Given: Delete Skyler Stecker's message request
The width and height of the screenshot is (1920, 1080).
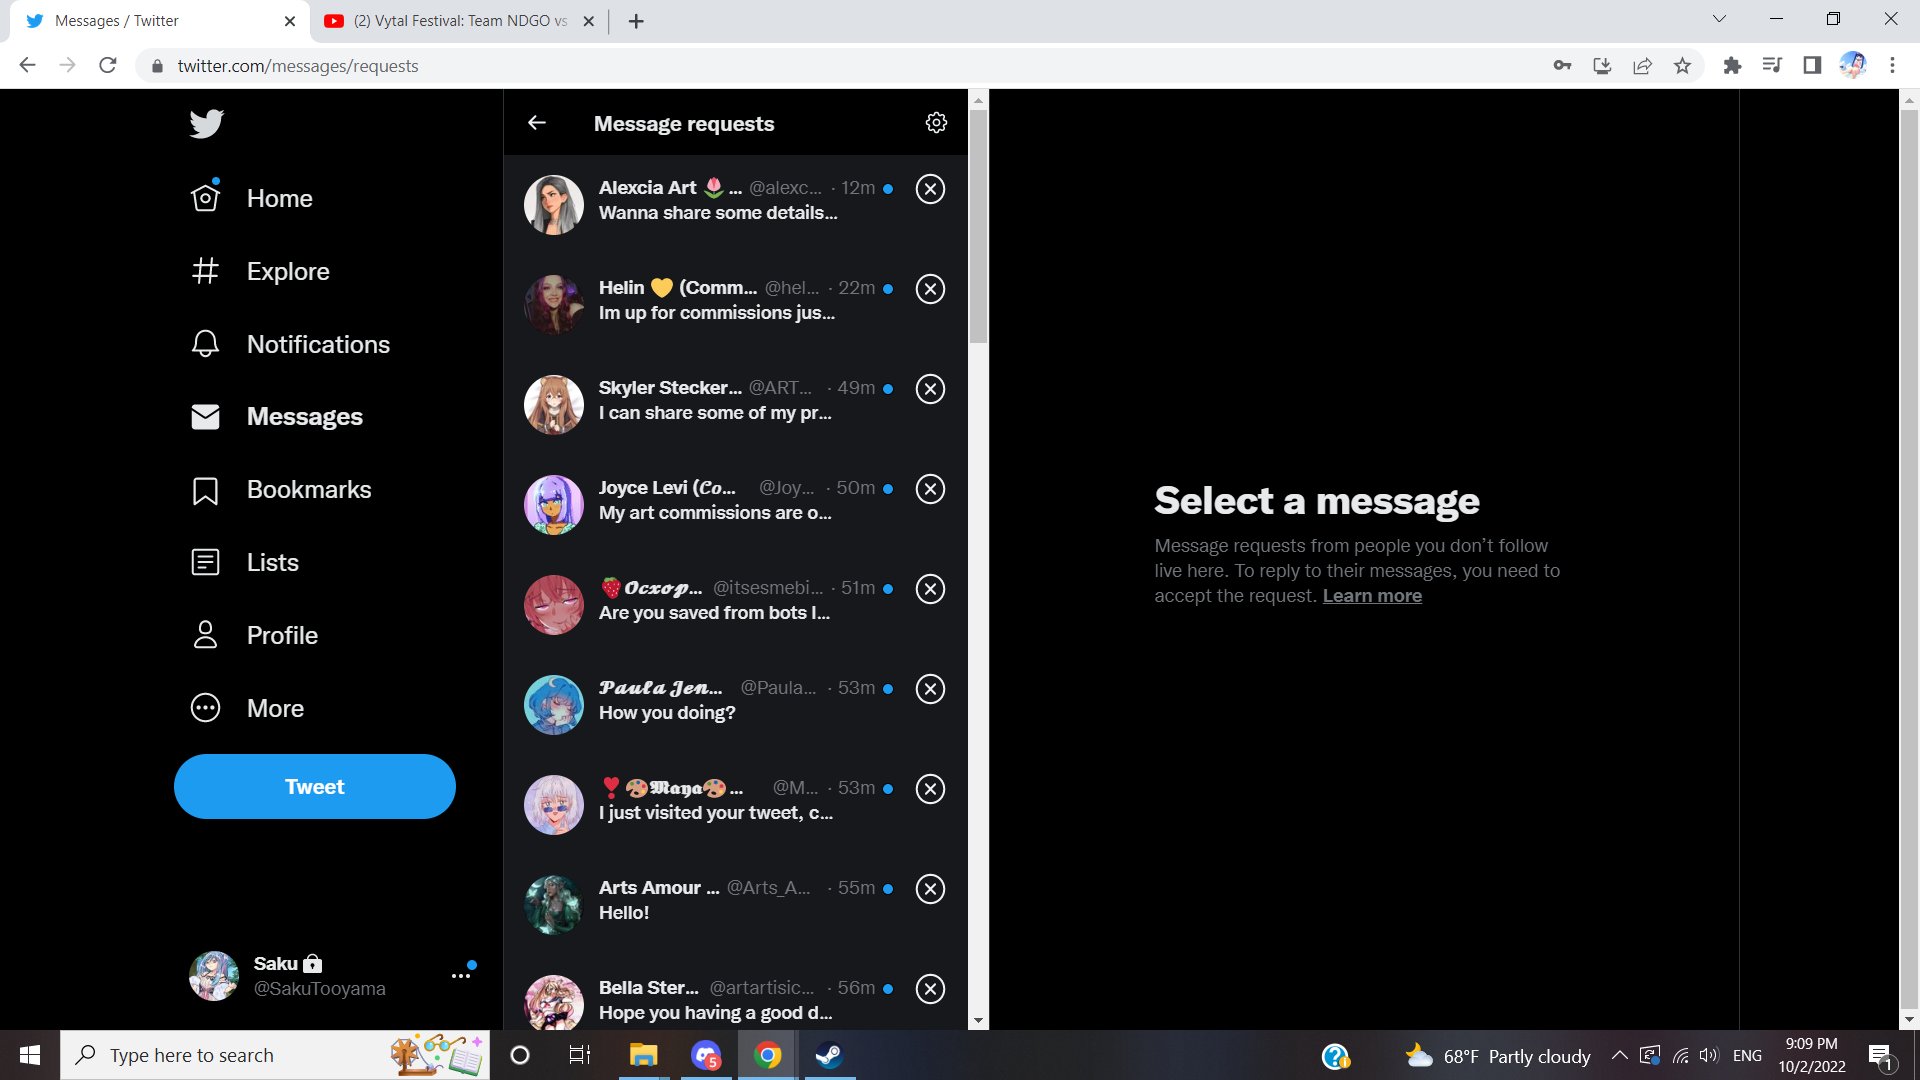Looking at the screenshot, I should (930, 389).
